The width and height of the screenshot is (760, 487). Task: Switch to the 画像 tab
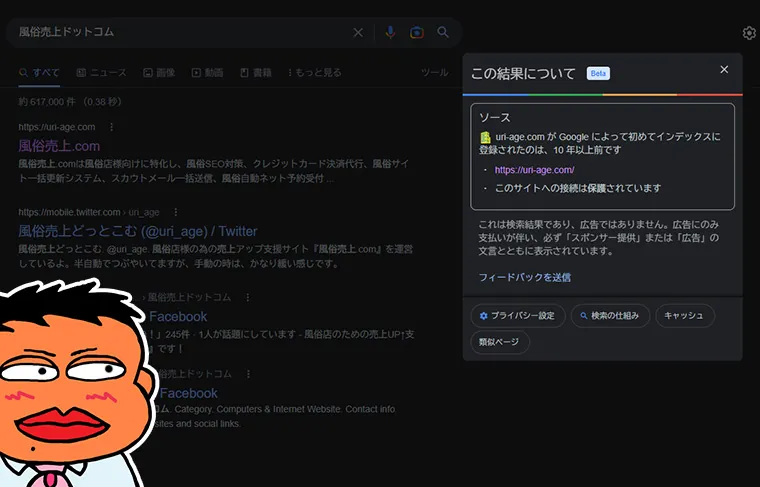click(x=159, y=73)
